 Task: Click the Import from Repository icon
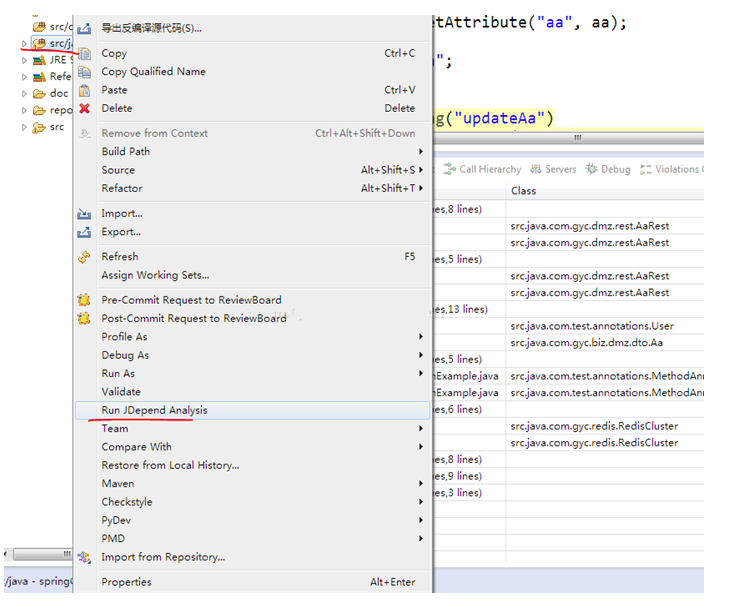(x=84, y=557)
